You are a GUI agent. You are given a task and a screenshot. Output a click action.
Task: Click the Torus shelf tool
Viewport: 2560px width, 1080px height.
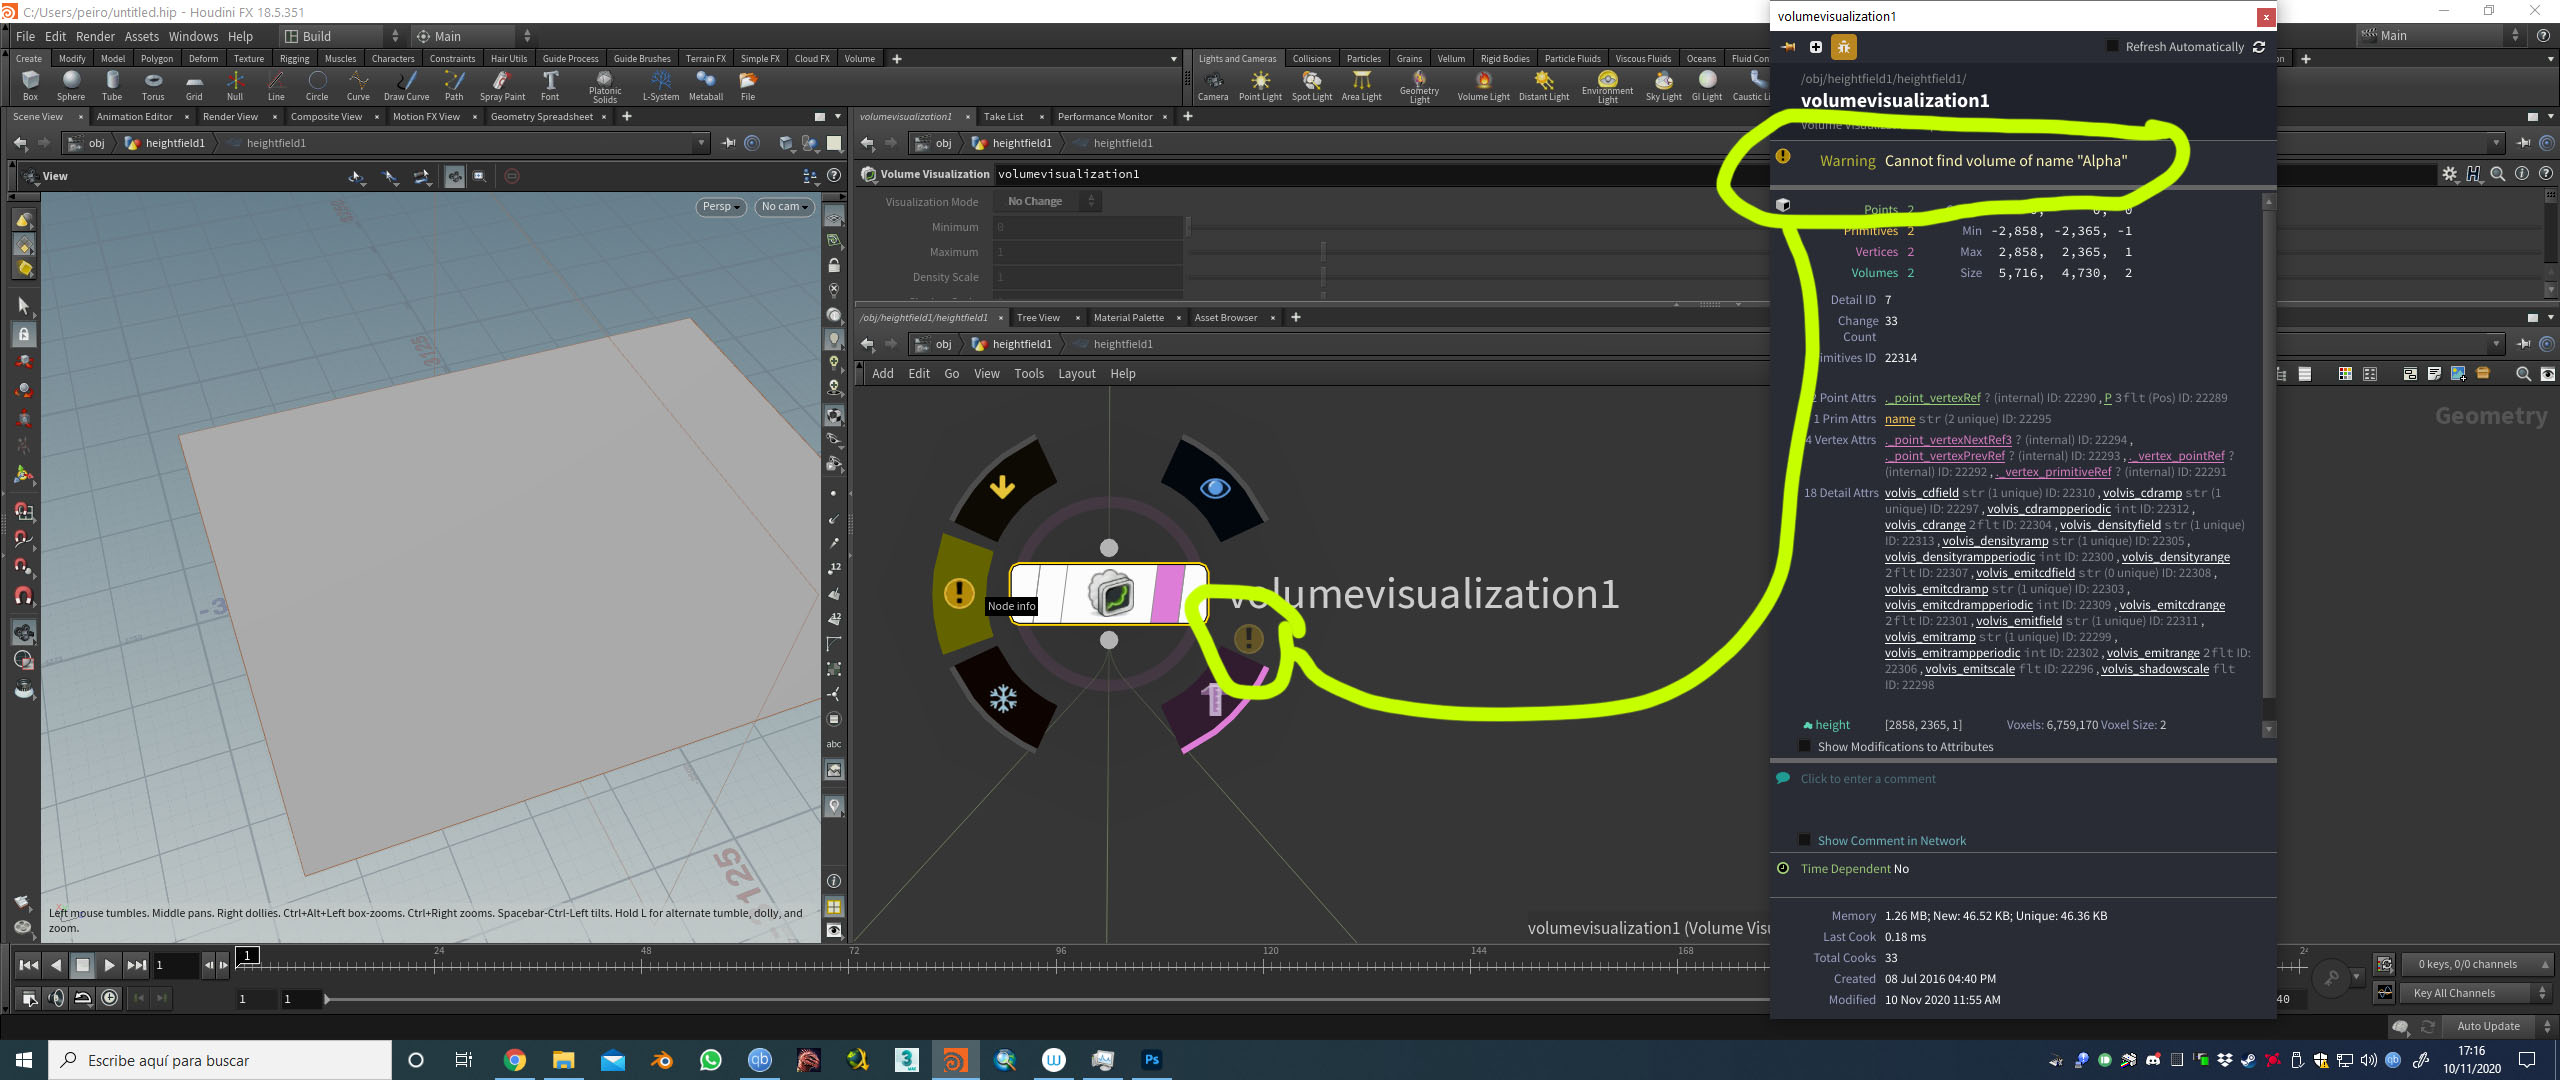153,85
